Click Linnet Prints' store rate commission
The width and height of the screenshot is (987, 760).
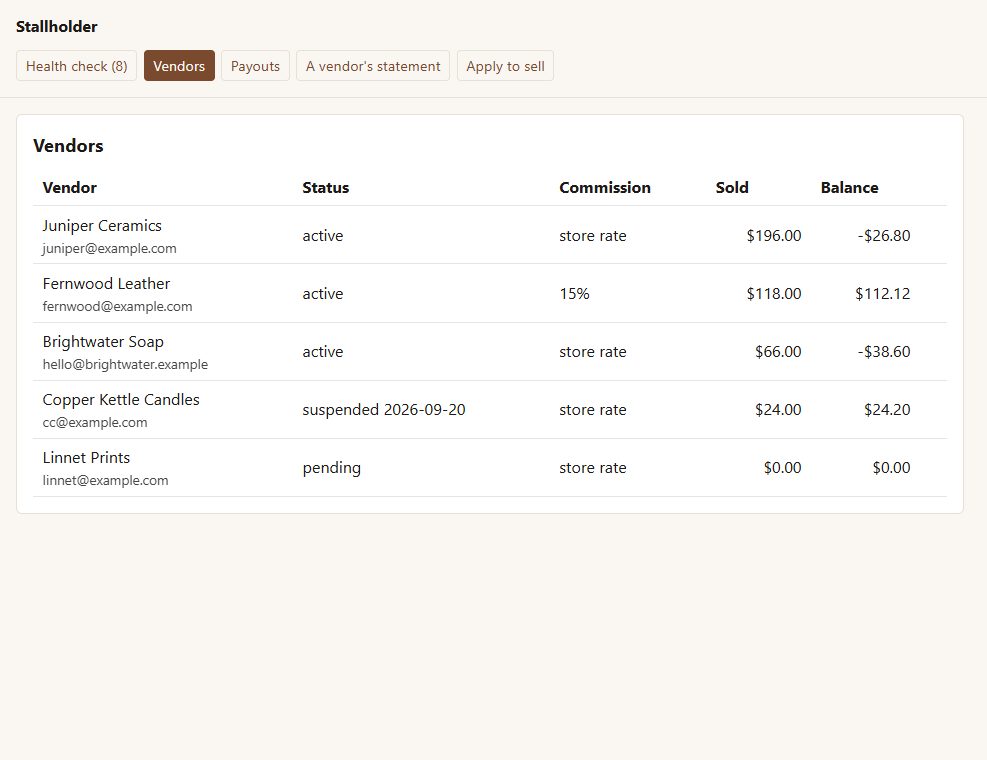tap(593, 468)
